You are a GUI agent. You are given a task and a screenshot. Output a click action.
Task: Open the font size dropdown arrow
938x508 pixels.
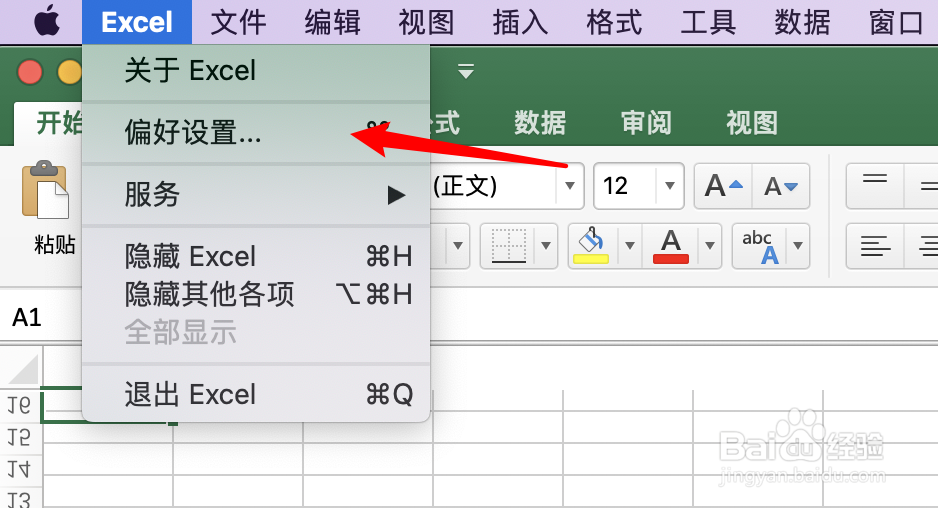click(x=670, y=186)
